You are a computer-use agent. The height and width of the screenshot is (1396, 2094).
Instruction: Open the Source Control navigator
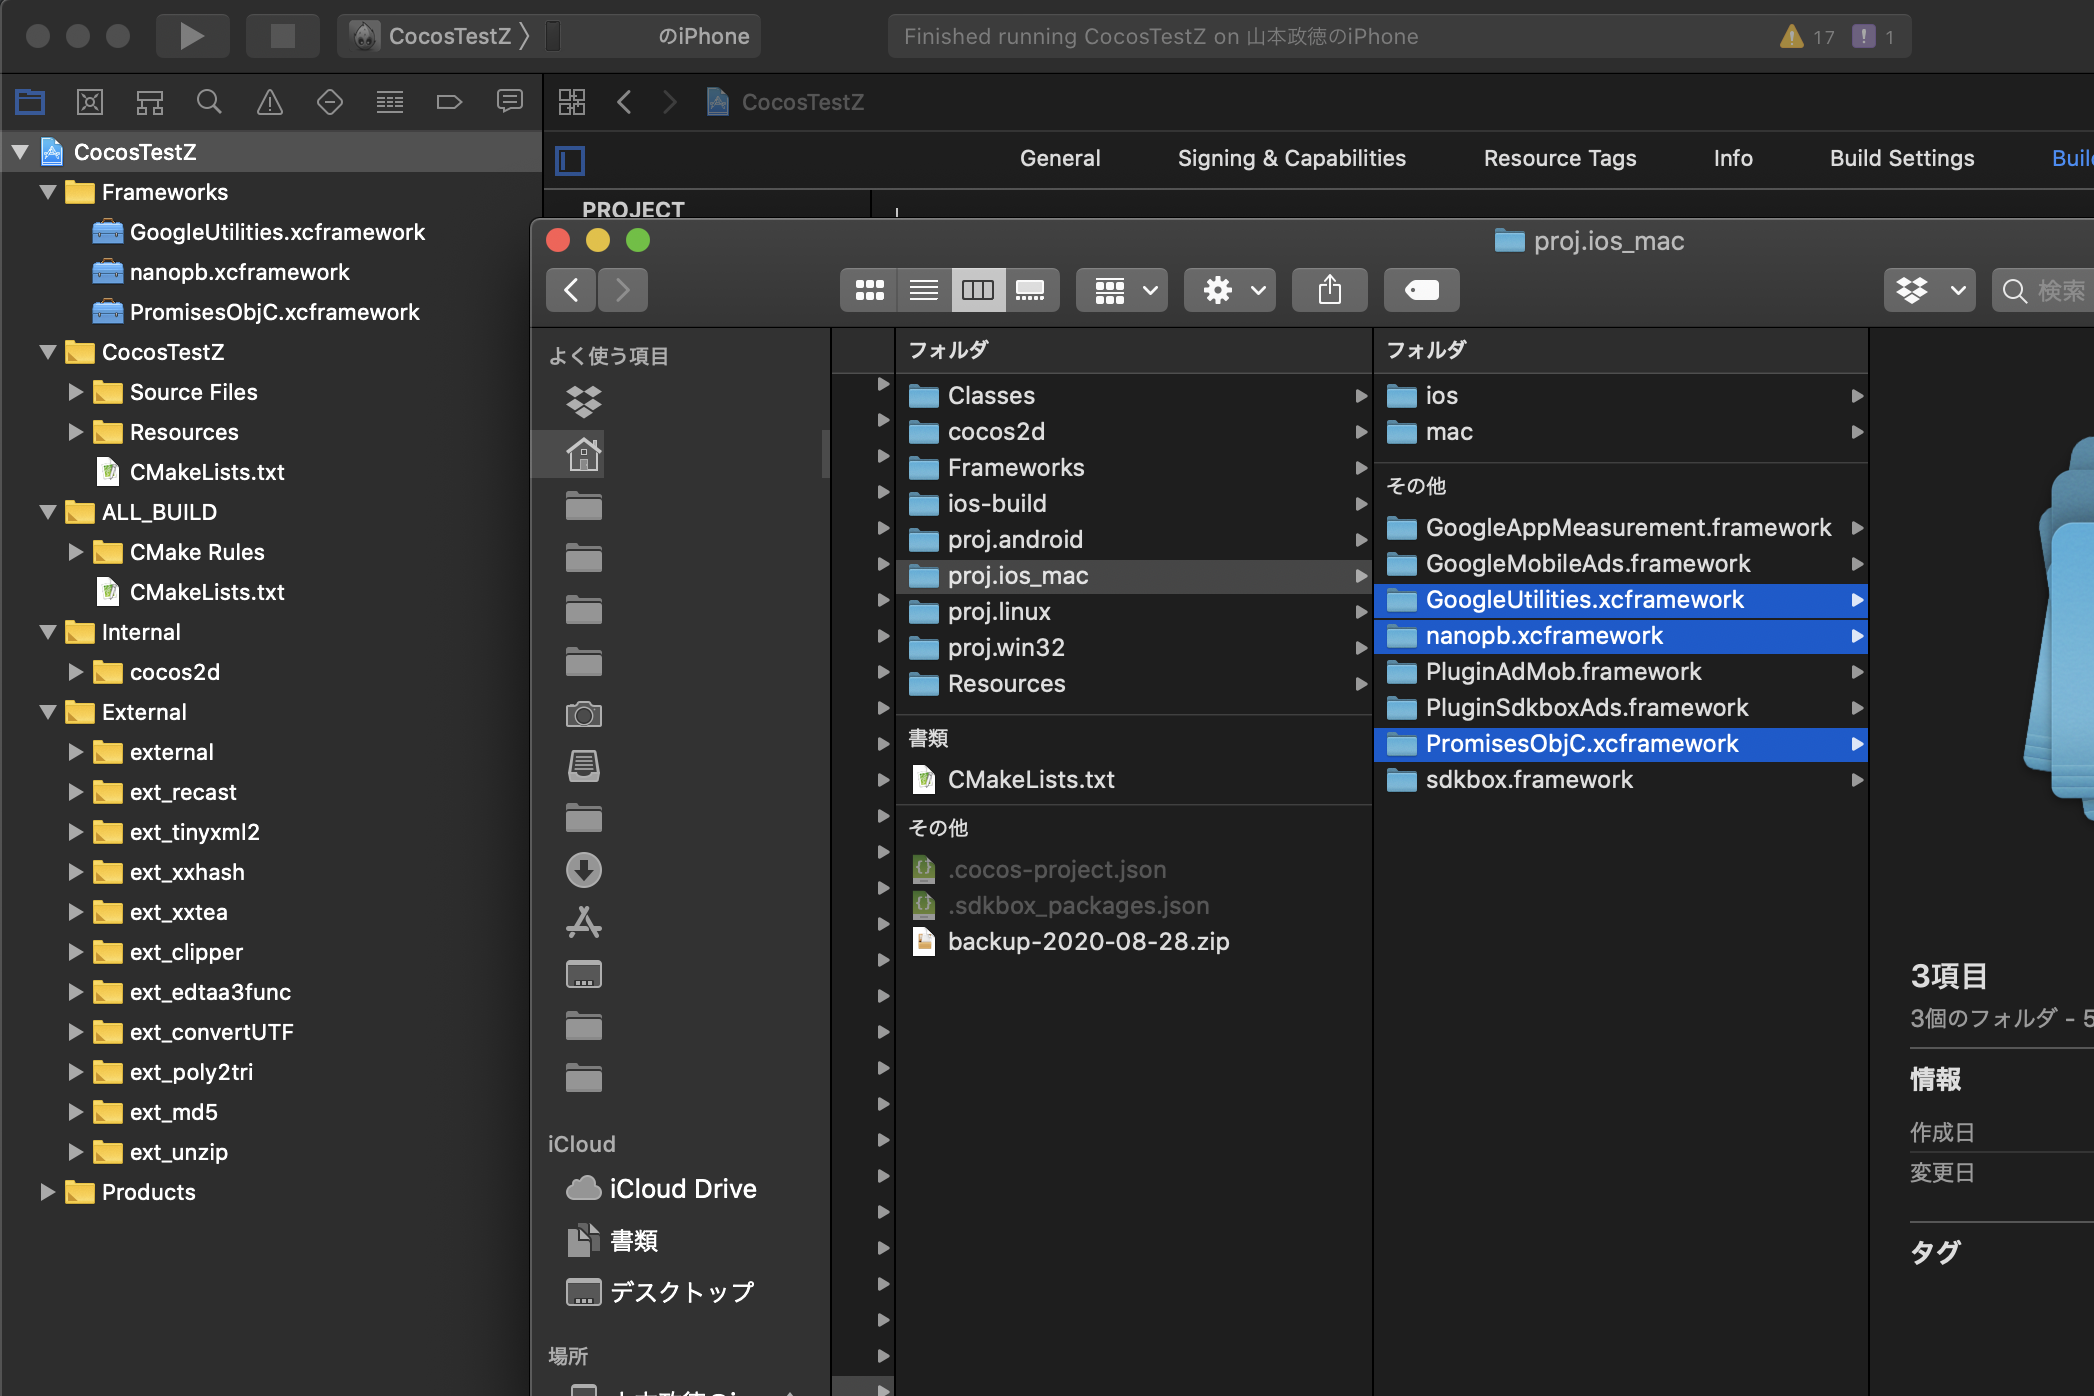click(x=90, y=102)
